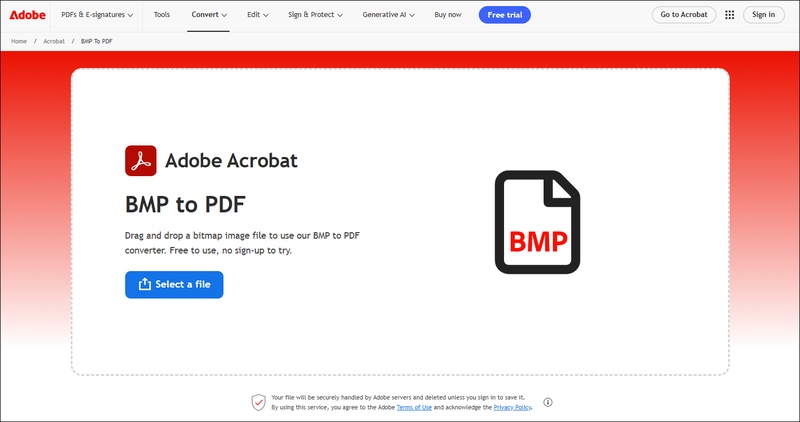Click the info icon beside privacy notice
800x422 pixels.
pos(548,402)
